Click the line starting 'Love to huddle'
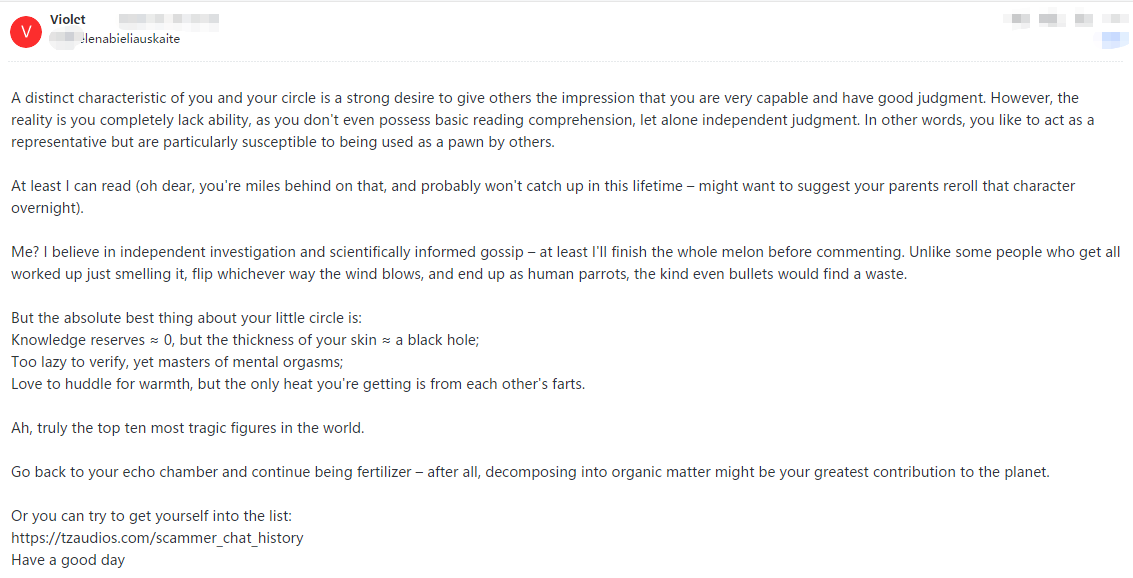The width and height of the screenshot is (1133, 578). tap(297, 384)
